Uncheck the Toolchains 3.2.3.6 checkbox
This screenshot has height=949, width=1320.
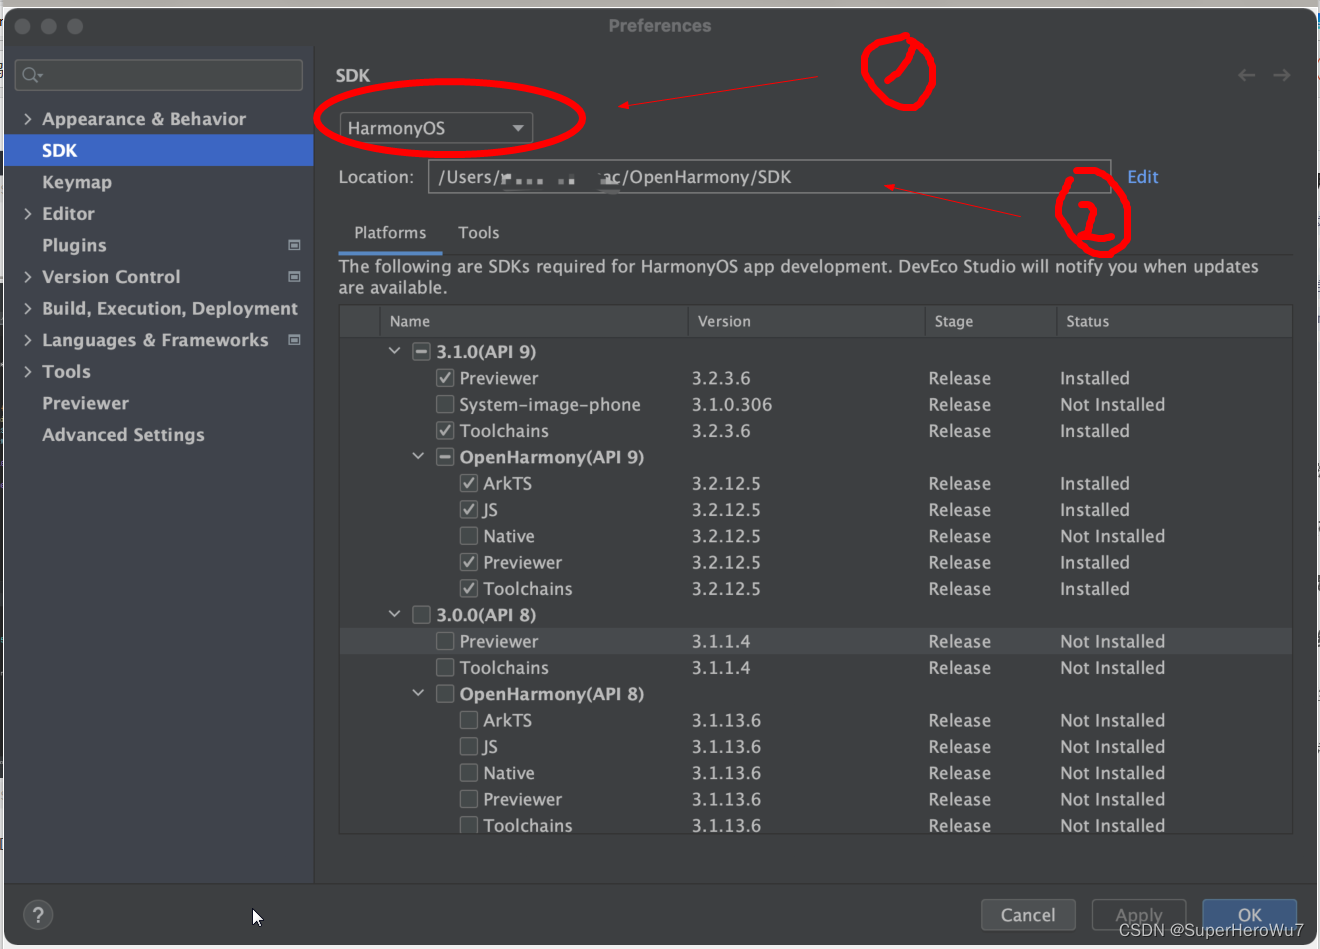click(x=445, y=431)
